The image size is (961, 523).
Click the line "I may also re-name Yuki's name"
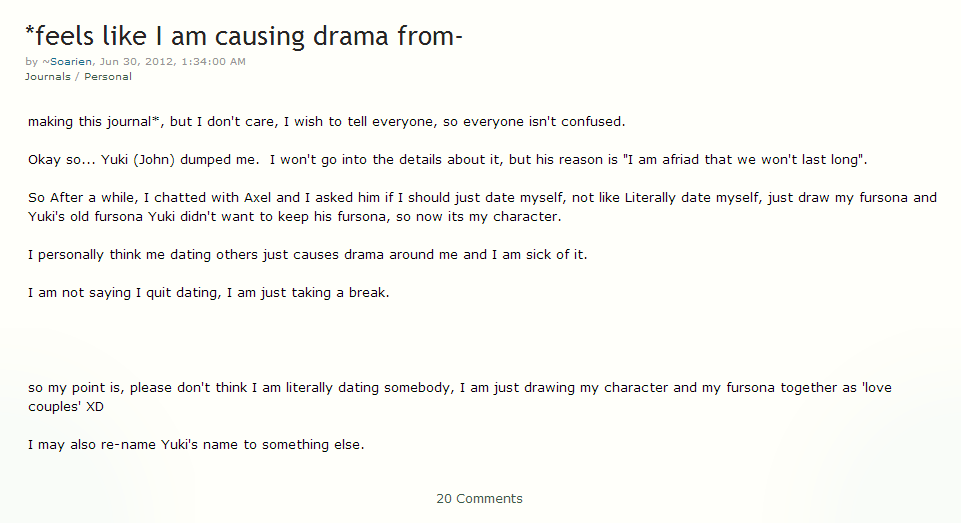(196, 445)
